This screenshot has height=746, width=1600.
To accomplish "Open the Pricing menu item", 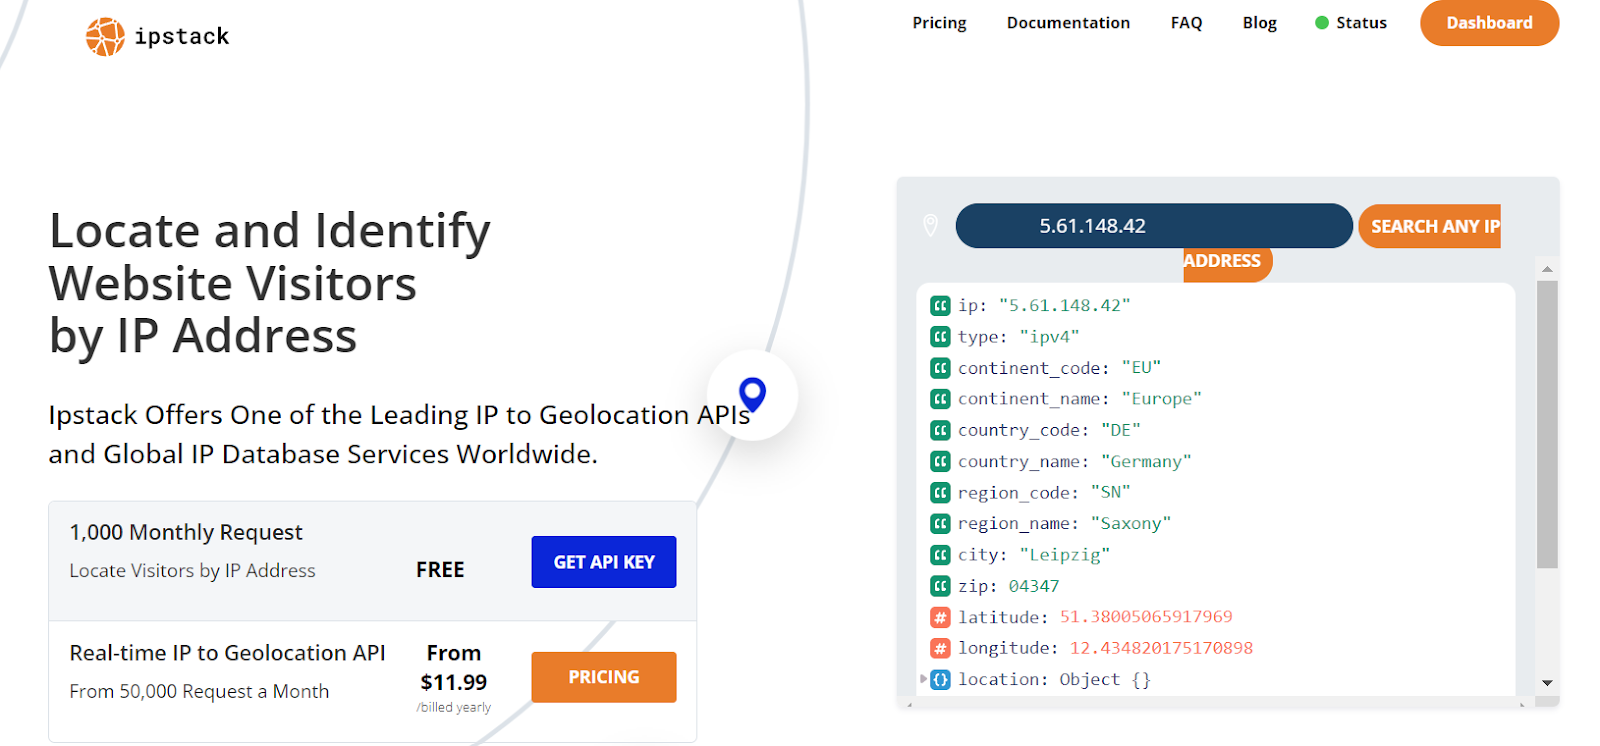I will coord(939,23).
